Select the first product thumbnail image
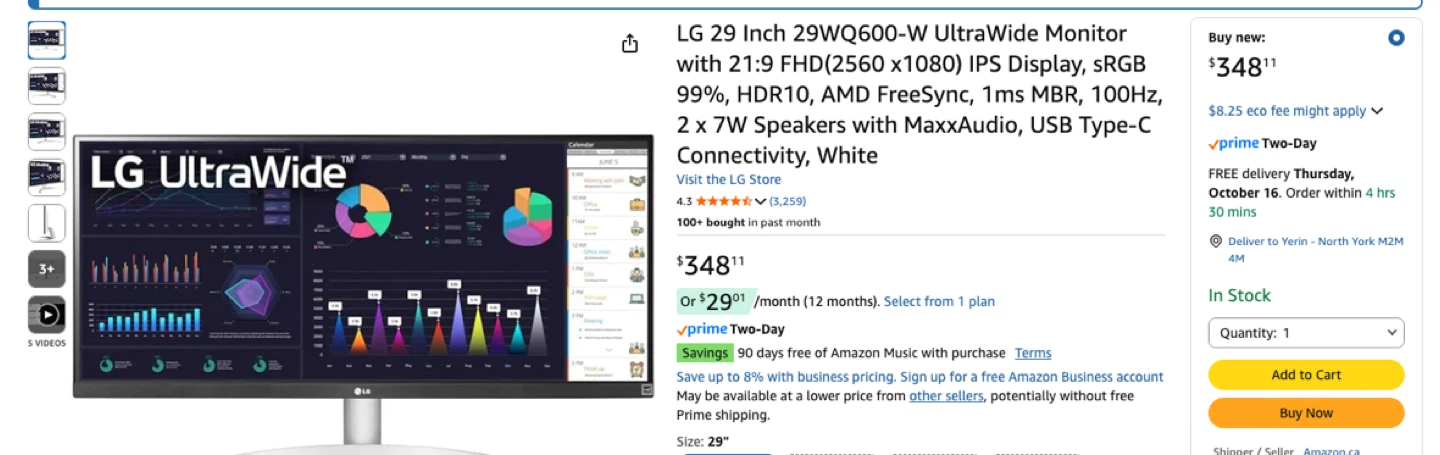Screen dimensions: 1440x455 coord(47,40)
